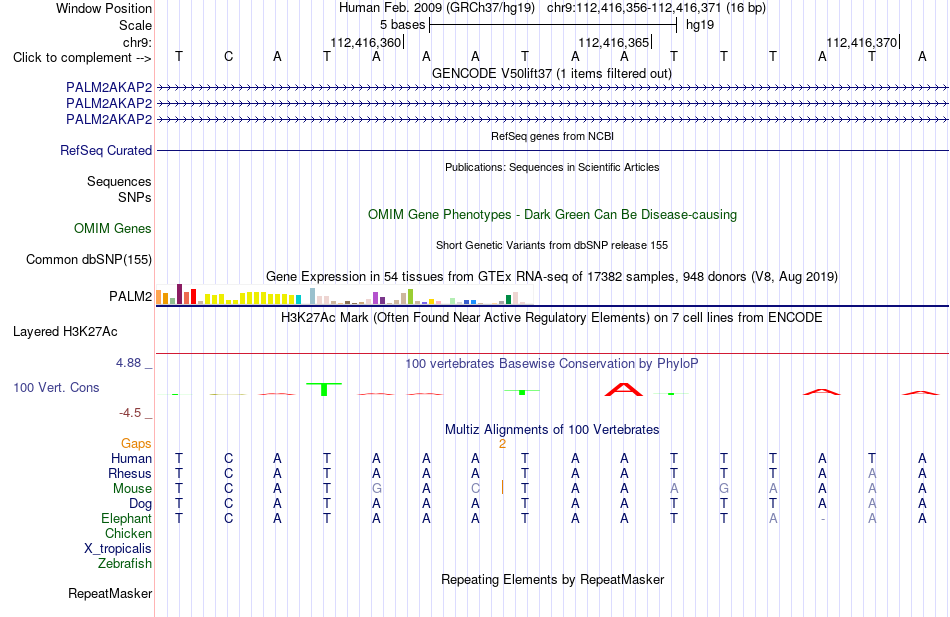Click the dark green bar in PALM2 expression chart

(x=509, y=299)
